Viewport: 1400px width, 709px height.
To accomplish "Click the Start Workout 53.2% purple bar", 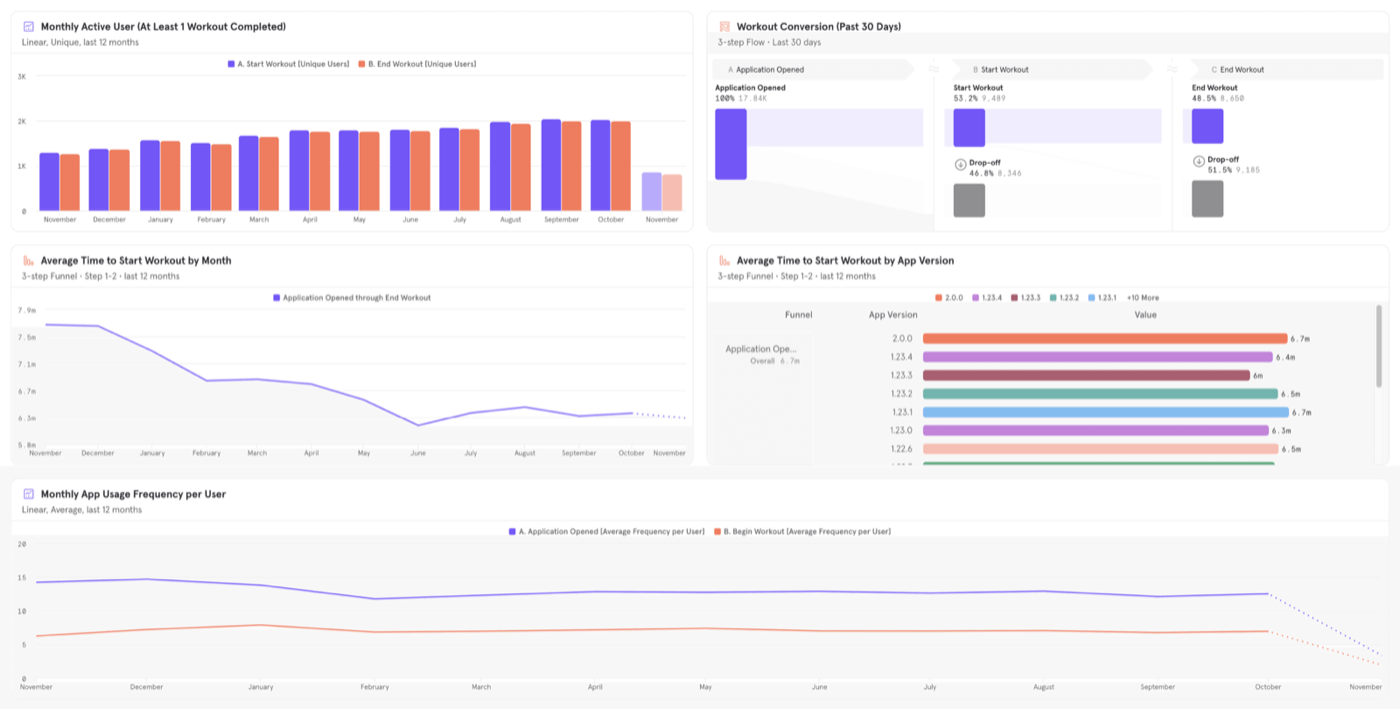I will [969, 128].
